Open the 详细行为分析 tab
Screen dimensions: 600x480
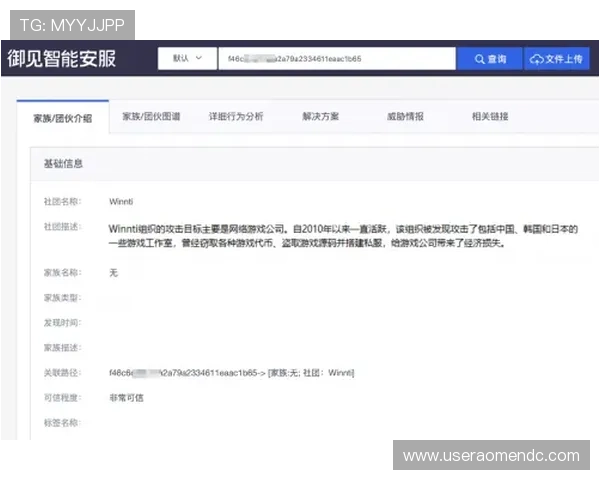(x=236, y=116)
